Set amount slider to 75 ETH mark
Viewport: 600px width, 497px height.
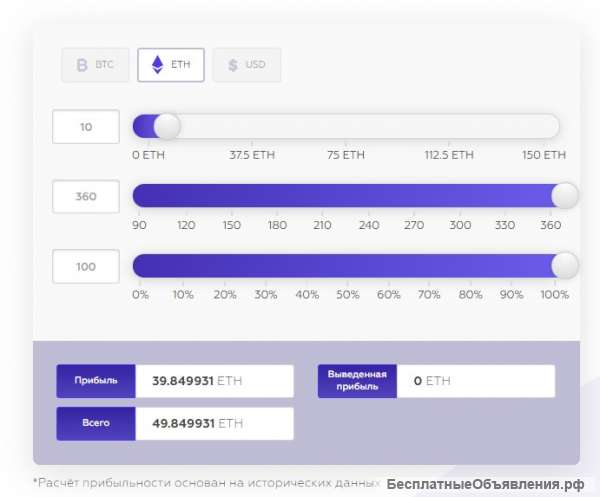coord(347,127)
